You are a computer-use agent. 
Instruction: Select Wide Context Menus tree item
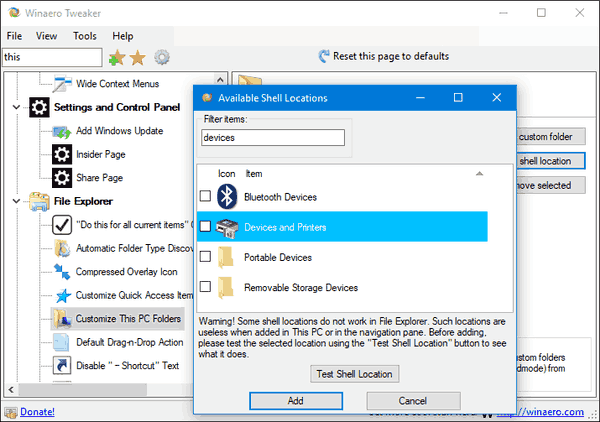[117, 84]
